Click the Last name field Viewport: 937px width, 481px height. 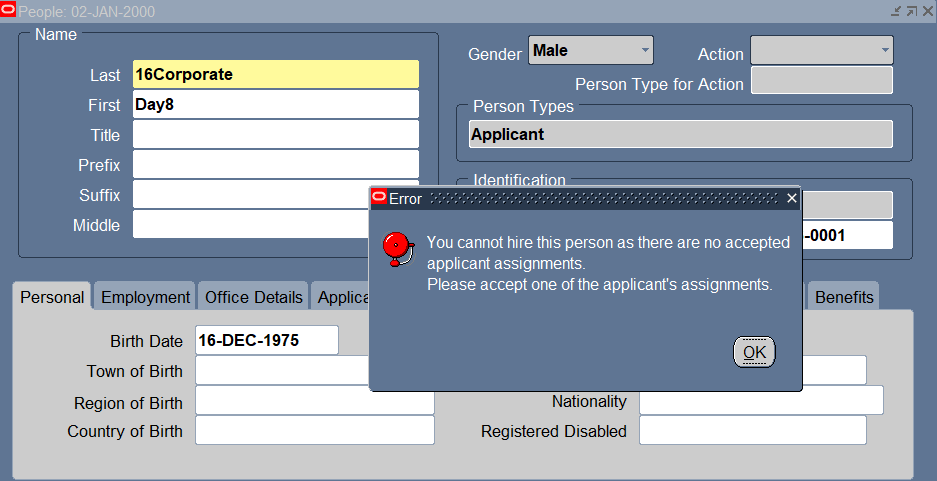coord(275,75)
